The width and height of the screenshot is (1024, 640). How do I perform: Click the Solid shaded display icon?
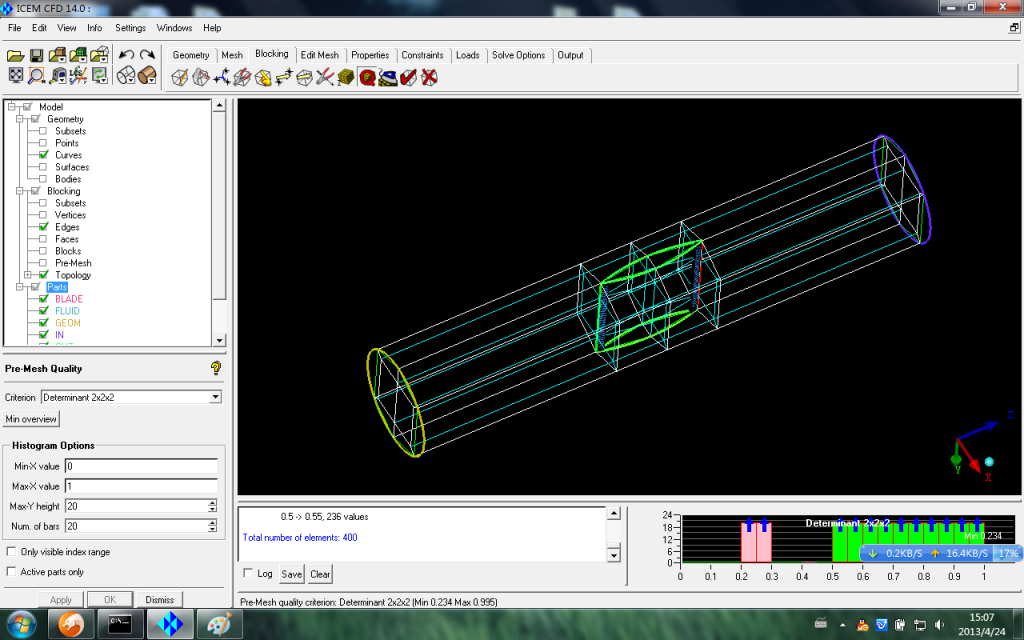pos(146,76)
